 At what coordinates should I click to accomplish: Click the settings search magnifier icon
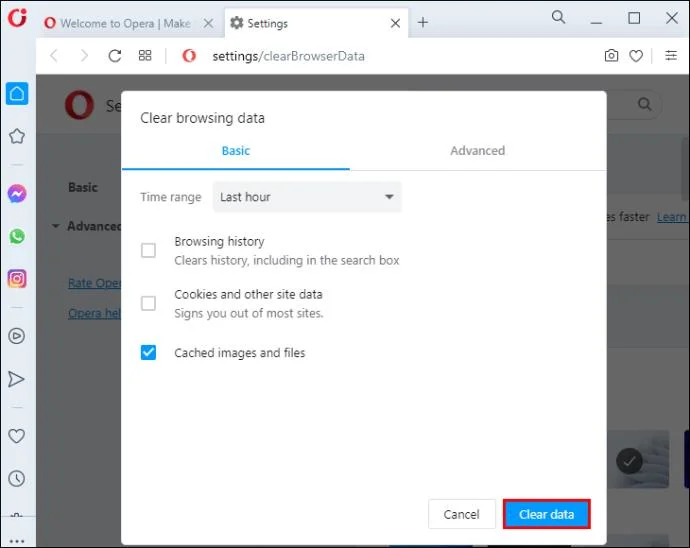pos(645,104)
